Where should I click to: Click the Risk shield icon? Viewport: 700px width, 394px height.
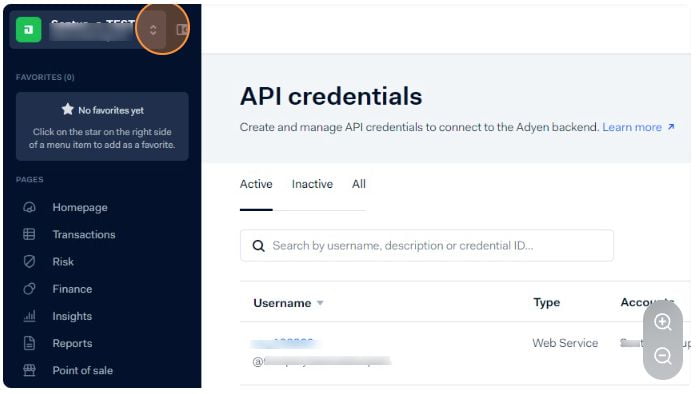point(29,261)
